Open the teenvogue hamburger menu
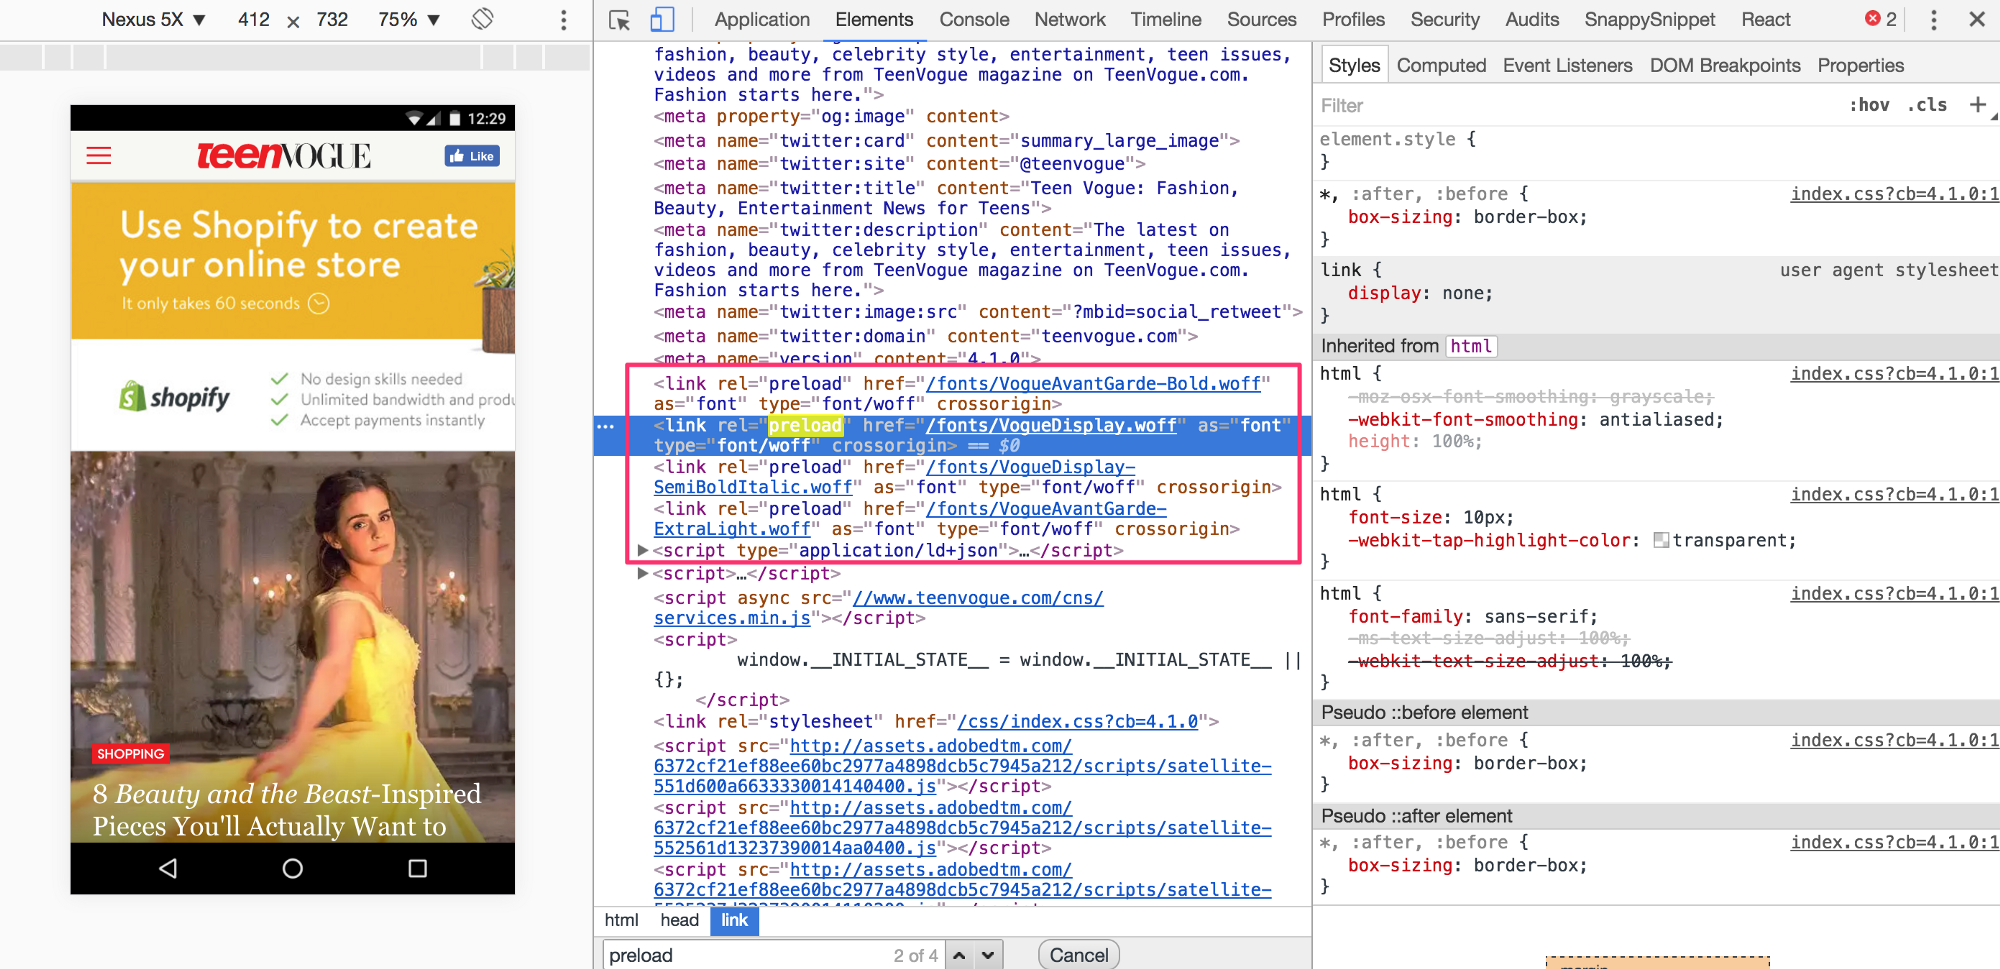 tap(99, 156)
